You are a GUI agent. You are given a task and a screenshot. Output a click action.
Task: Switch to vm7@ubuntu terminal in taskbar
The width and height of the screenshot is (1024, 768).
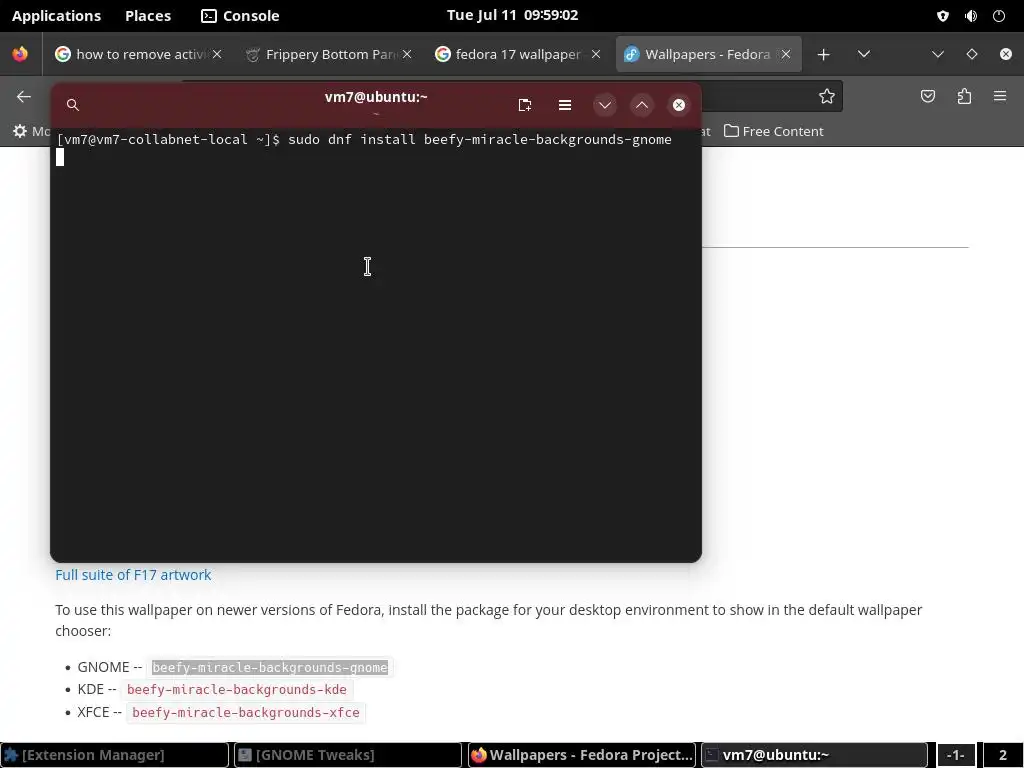click(814, 755)
